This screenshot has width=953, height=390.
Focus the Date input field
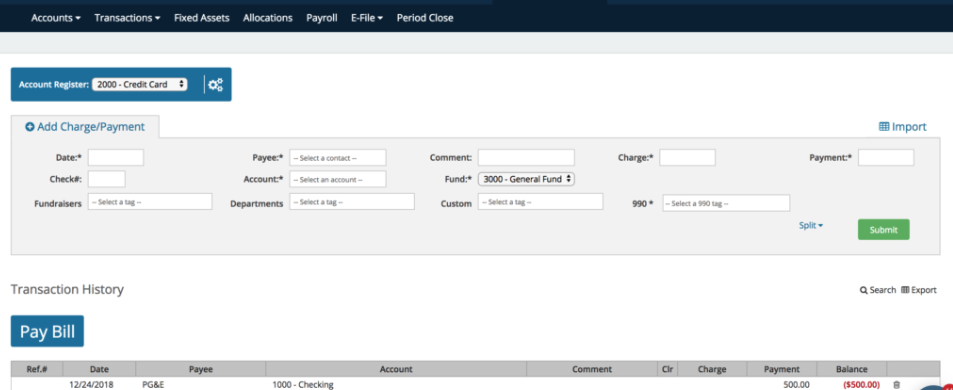[115, 157]
